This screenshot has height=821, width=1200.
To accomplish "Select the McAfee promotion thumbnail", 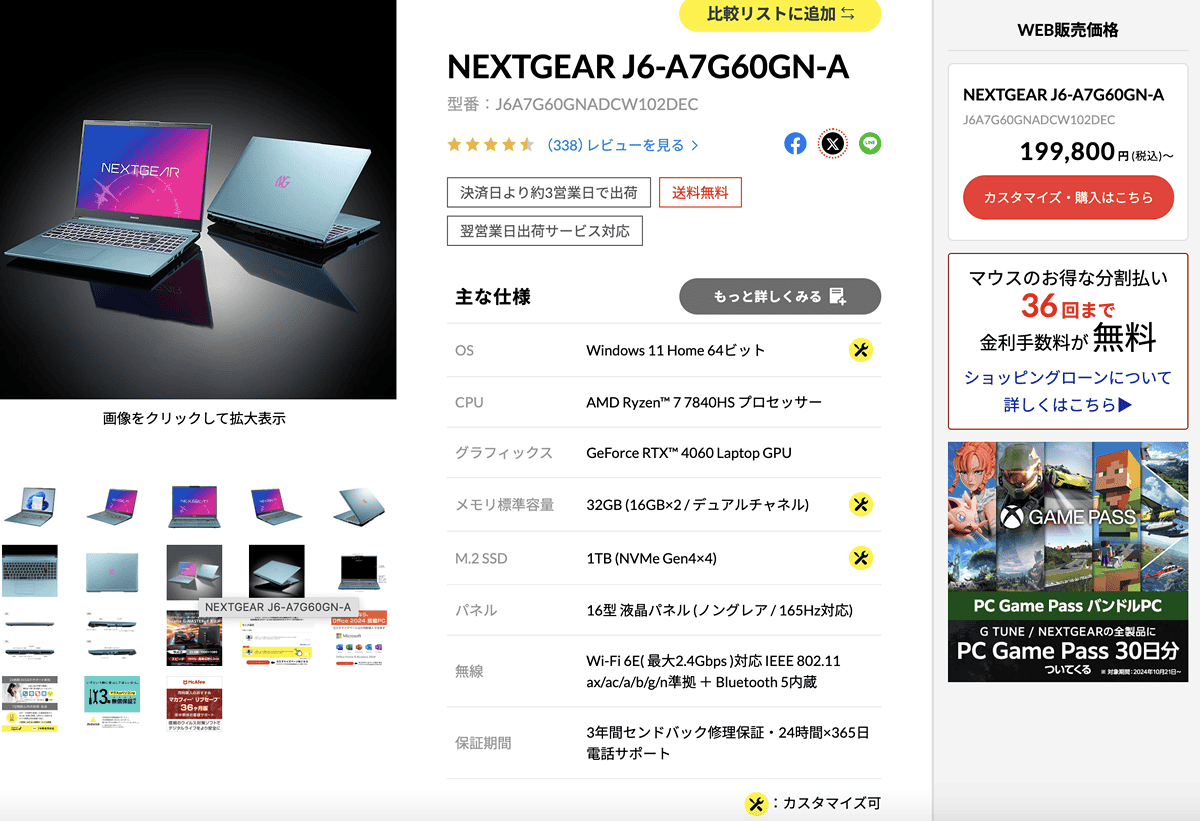I will (x=194, y=703).
